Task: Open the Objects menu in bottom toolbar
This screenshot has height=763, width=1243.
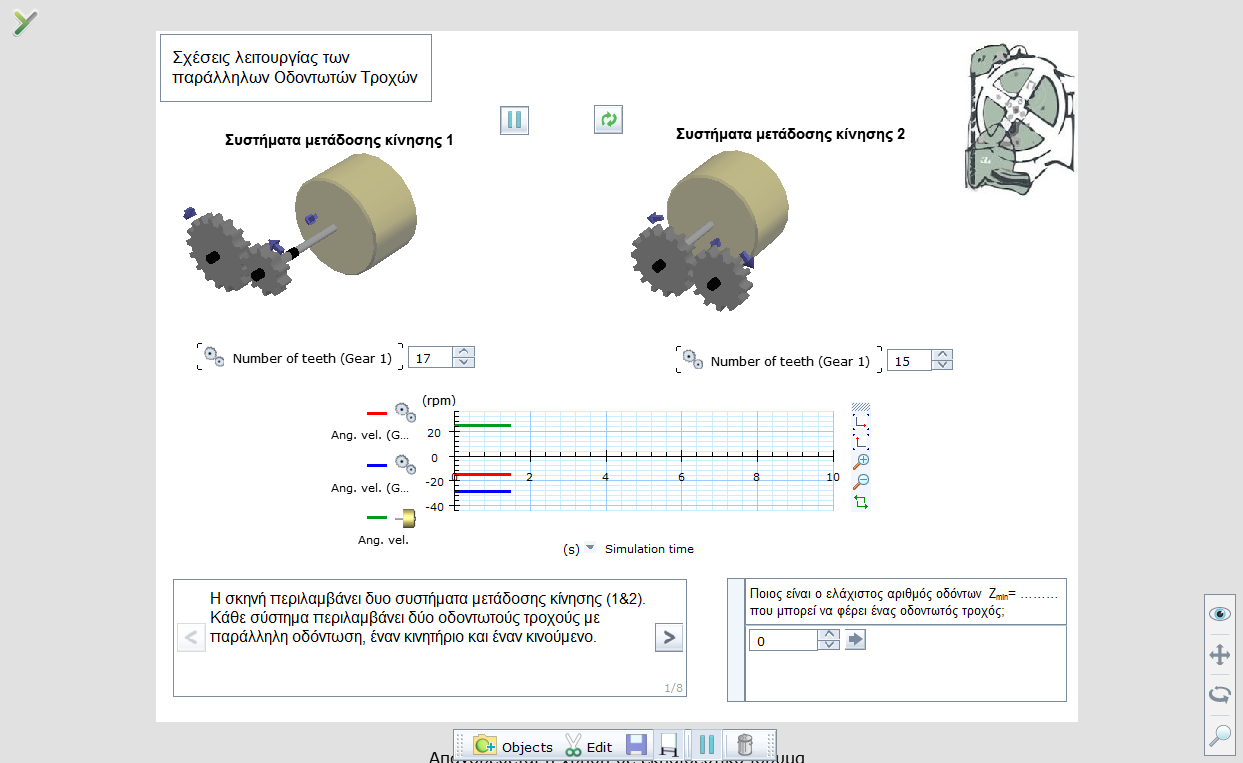Action: pyautogui.click(x=513, y=746)
